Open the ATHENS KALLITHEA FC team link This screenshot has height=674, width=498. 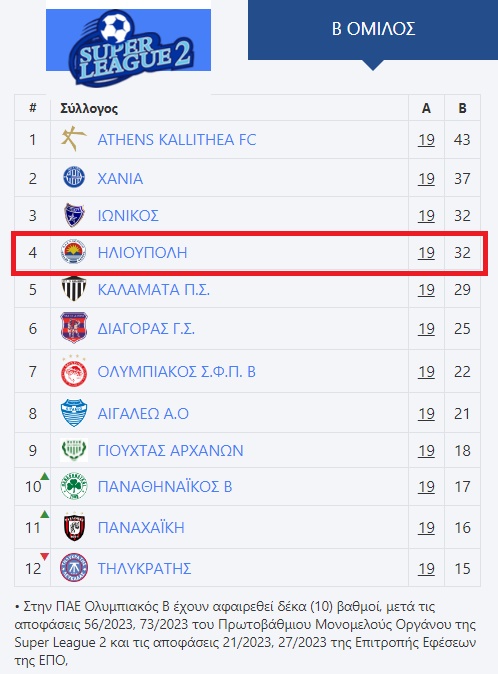pyautogui.click(x=177, y=140)
